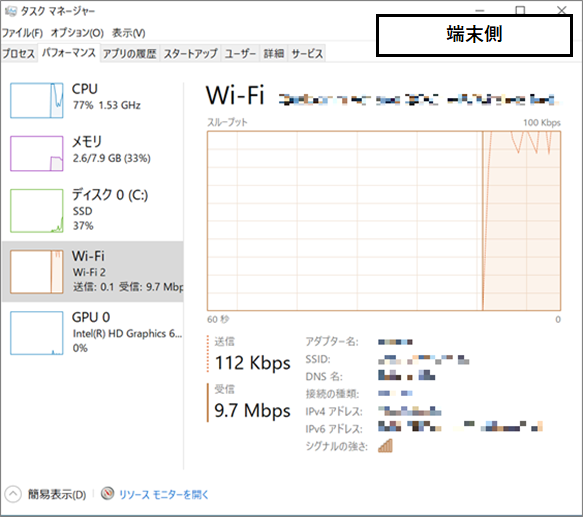Select the Wi-Fi graph thumbnail in sidebar
The image size is (583, 517).
pyautogui.click(x=37, y=272)
